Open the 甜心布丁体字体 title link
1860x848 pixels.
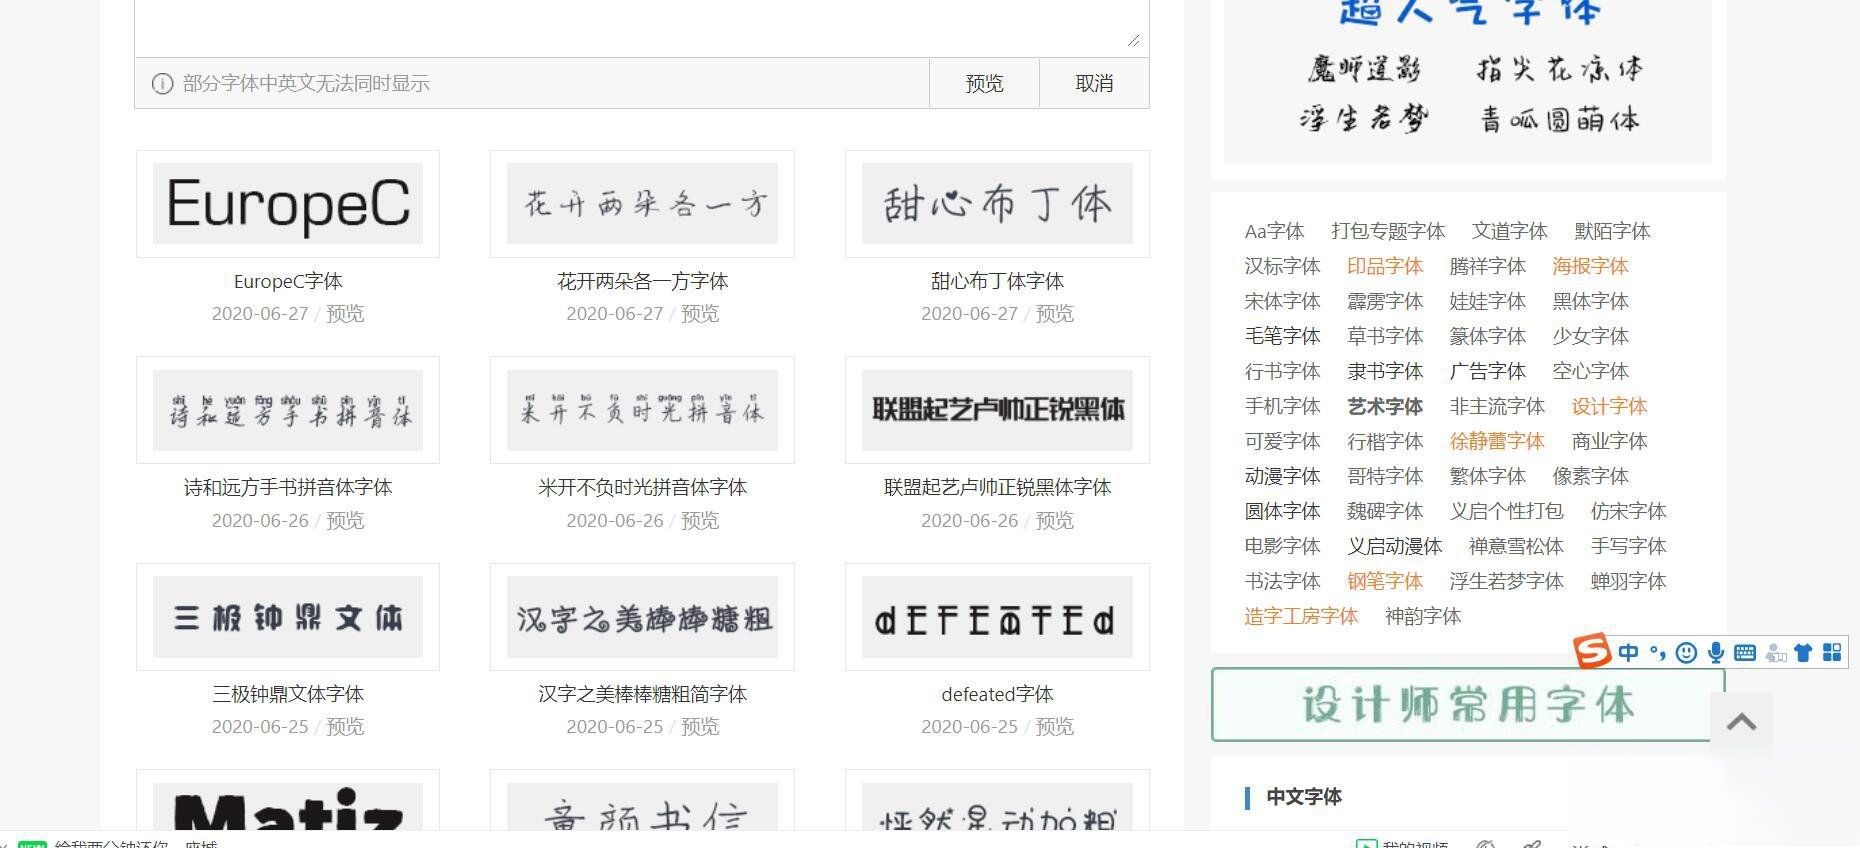coord(997,281)
